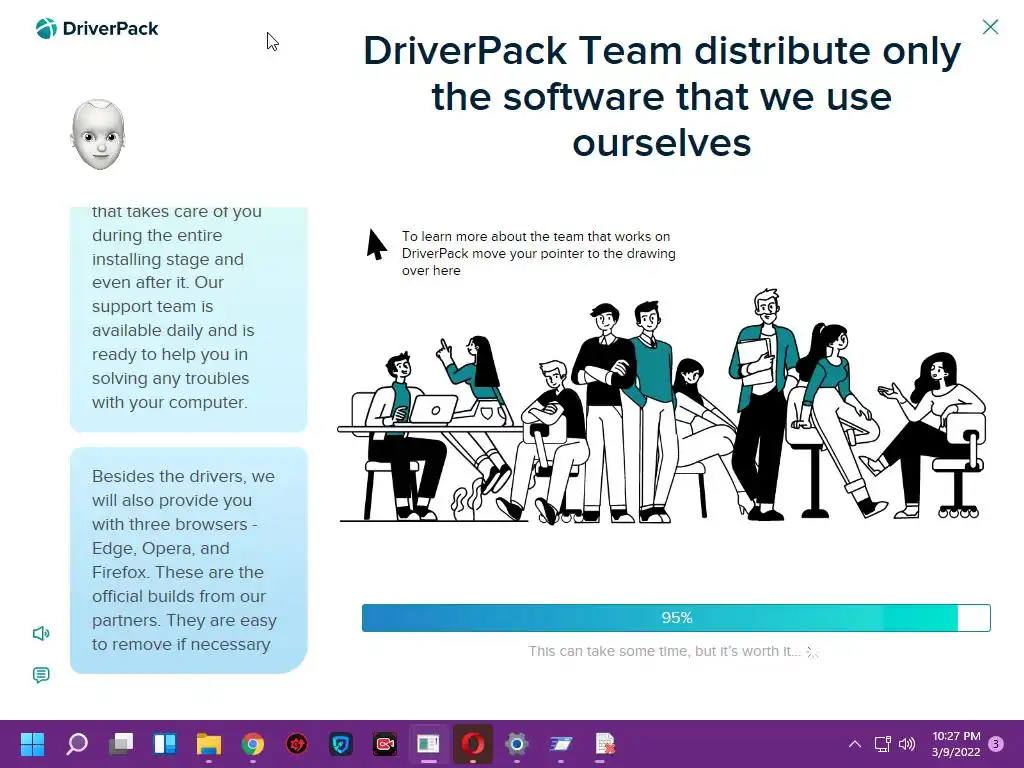The width and height of the screenshot is (1024, 768).
Task: Click the 'Besides the drivers' chat bubble
Action: (x=189, y=560)
